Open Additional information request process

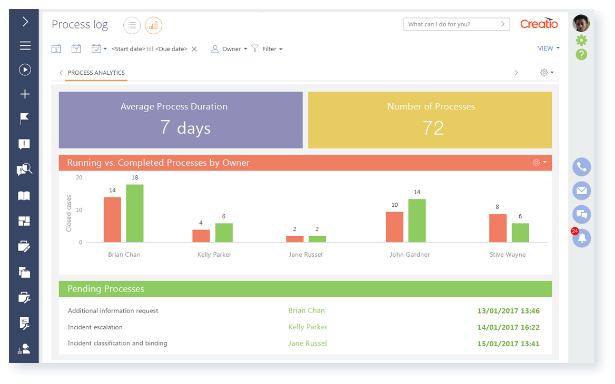pos(113,311)
